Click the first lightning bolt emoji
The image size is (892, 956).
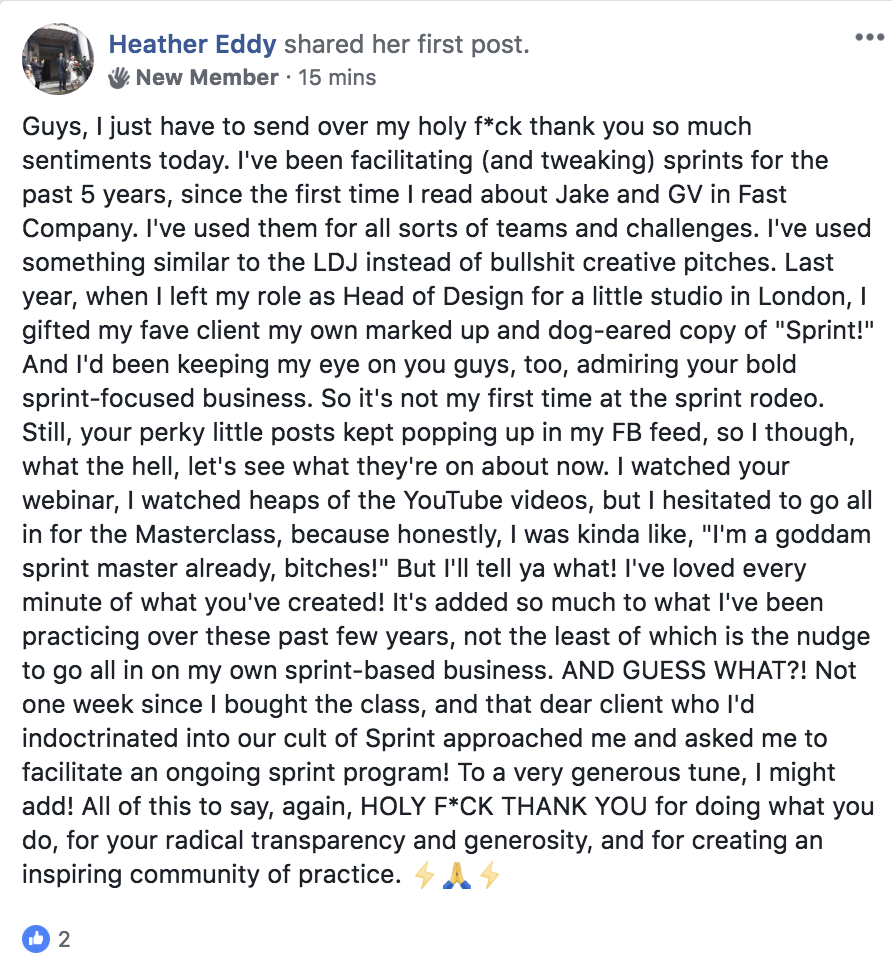[x=424, y=876]
